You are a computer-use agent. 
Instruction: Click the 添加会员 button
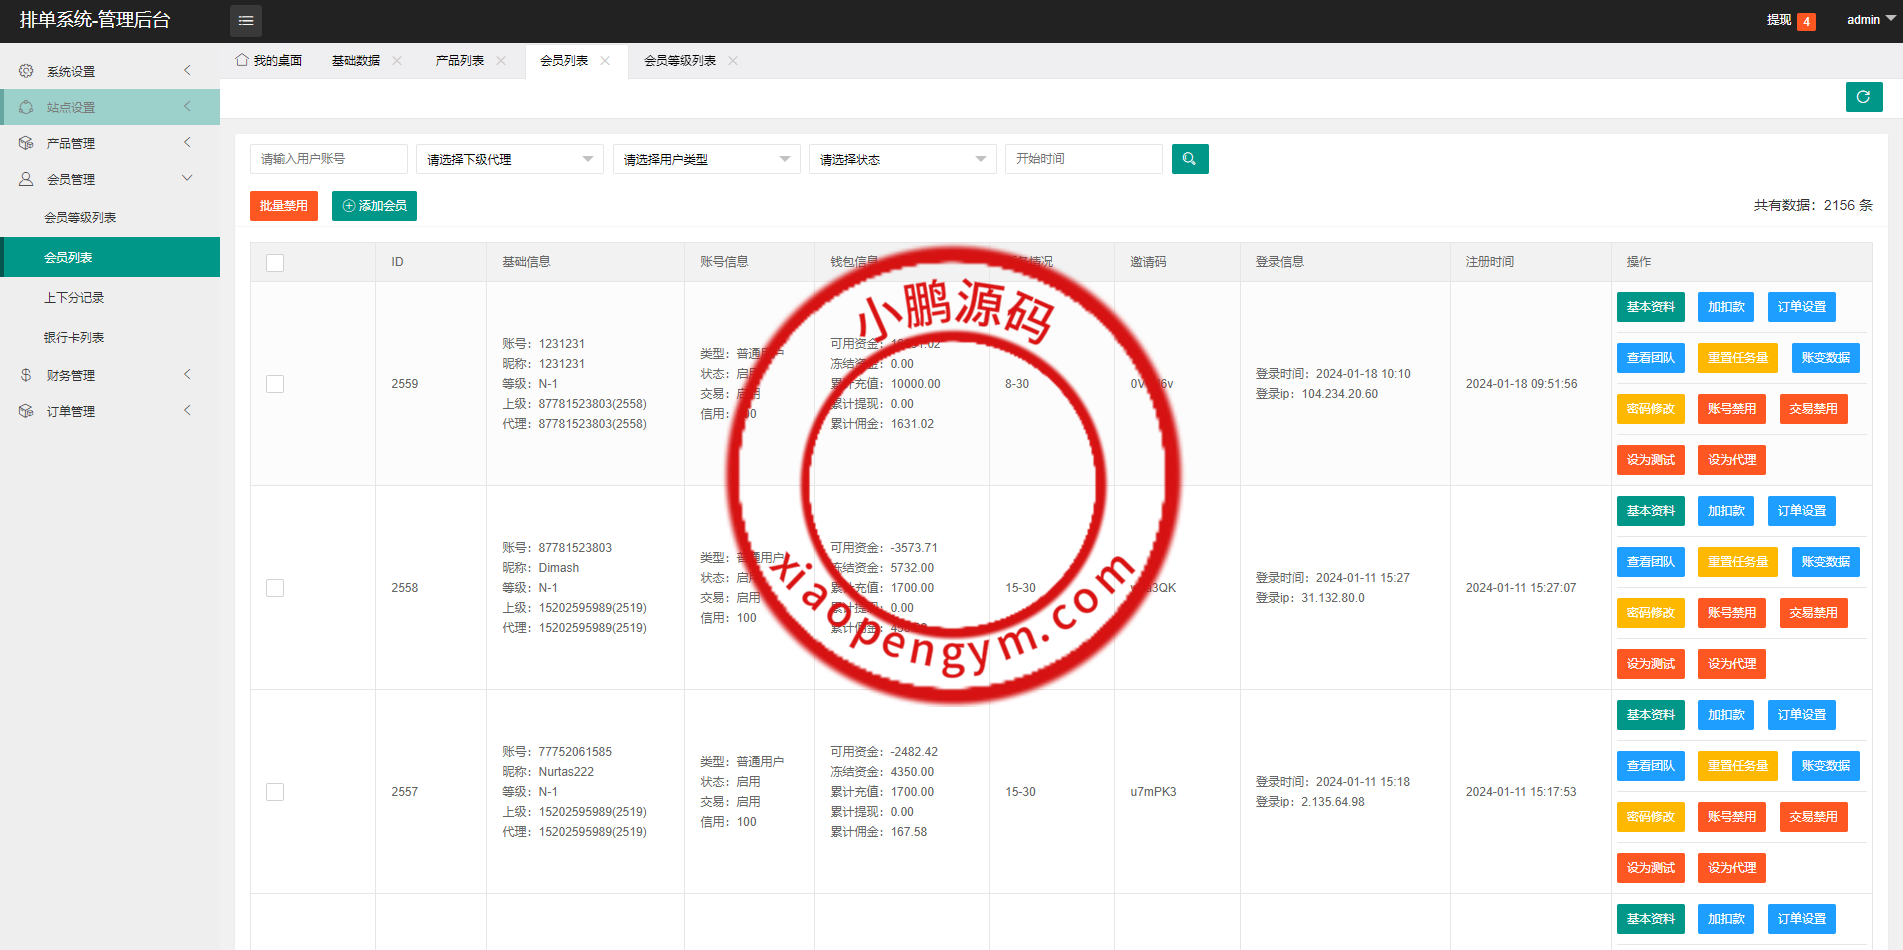tap(373, 205)
